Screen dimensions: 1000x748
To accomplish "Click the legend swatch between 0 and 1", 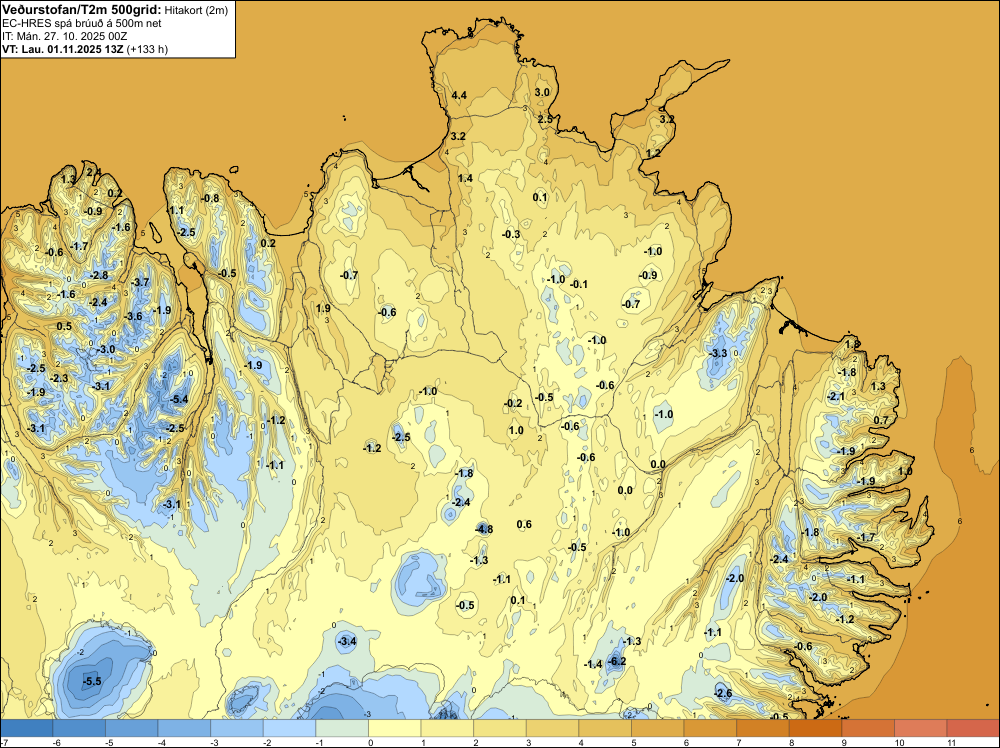I will [395, 728].
